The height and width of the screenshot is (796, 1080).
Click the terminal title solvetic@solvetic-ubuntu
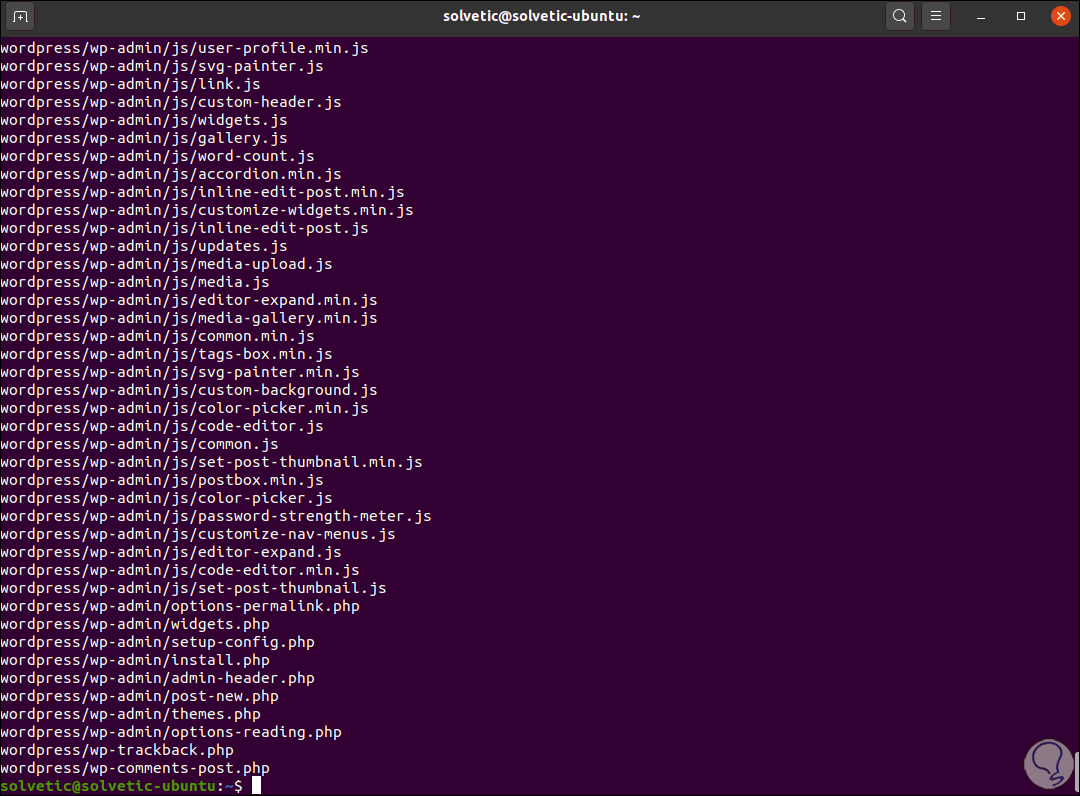(x=541, y=17)
